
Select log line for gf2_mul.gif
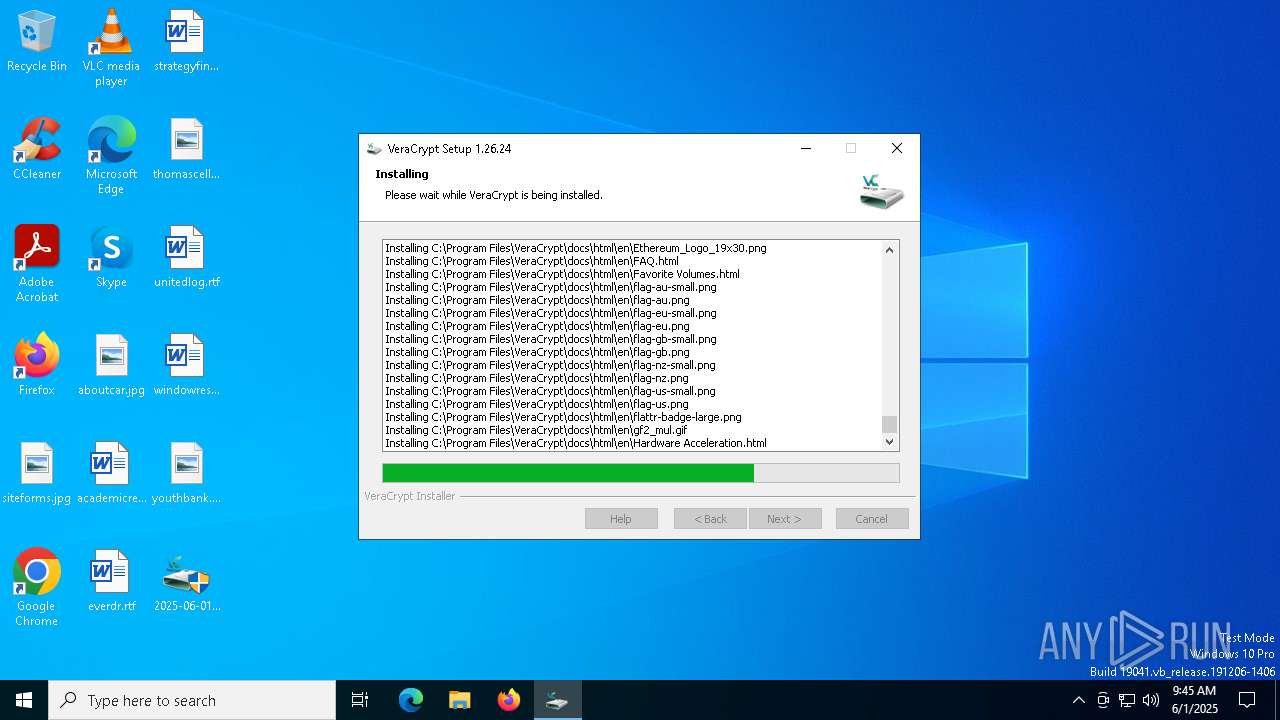pyautogui.click(x=536, y=430)
